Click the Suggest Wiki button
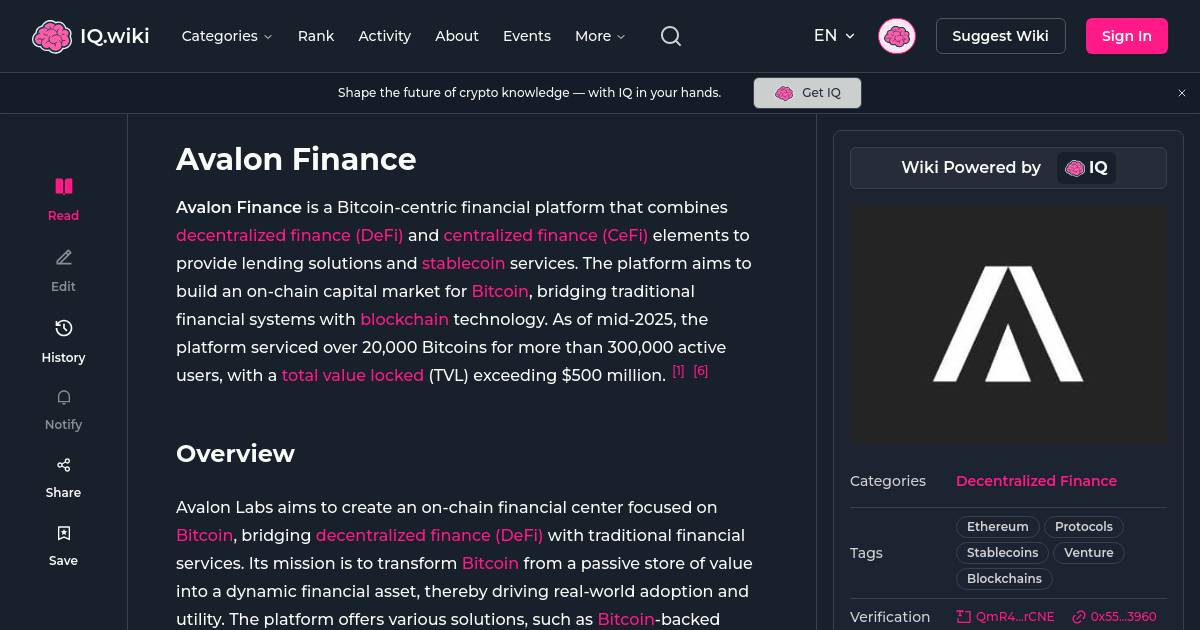Viewport: 1200px width, 630px height. tap(1000, 36)
